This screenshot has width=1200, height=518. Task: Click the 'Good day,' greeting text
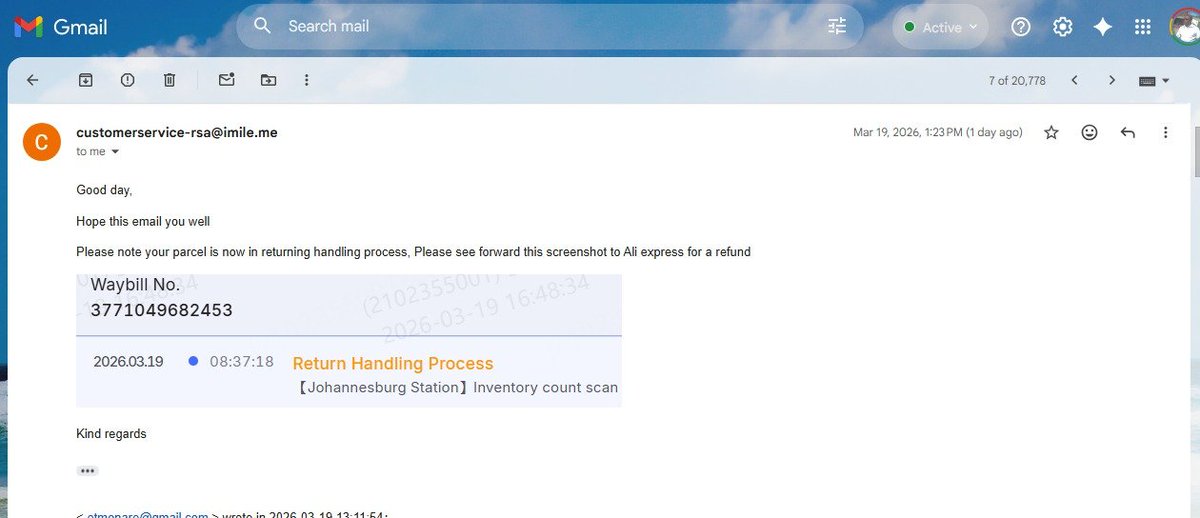point(104,190)
